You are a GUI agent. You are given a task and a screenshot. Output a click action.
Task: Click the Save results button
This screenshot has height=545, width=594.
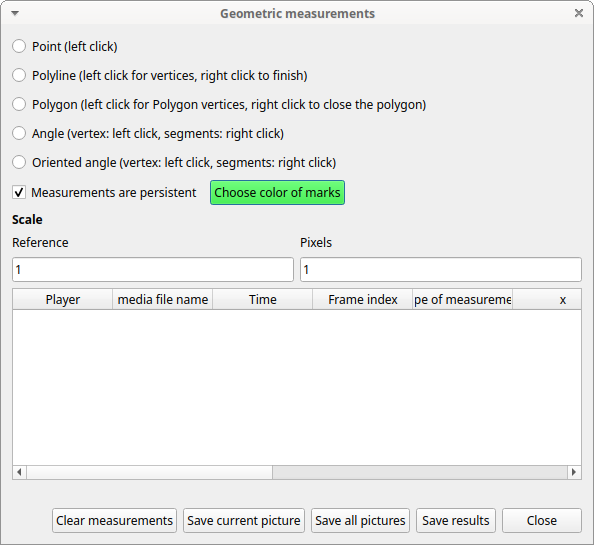click(456, 520)
